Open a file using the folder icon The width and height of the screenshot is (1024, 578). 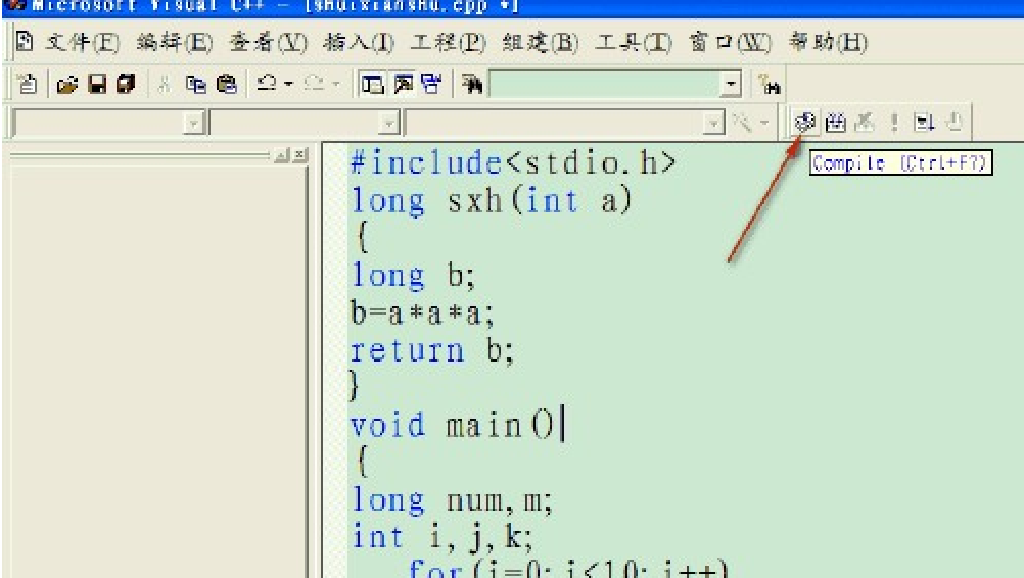(x=67, y=84)
